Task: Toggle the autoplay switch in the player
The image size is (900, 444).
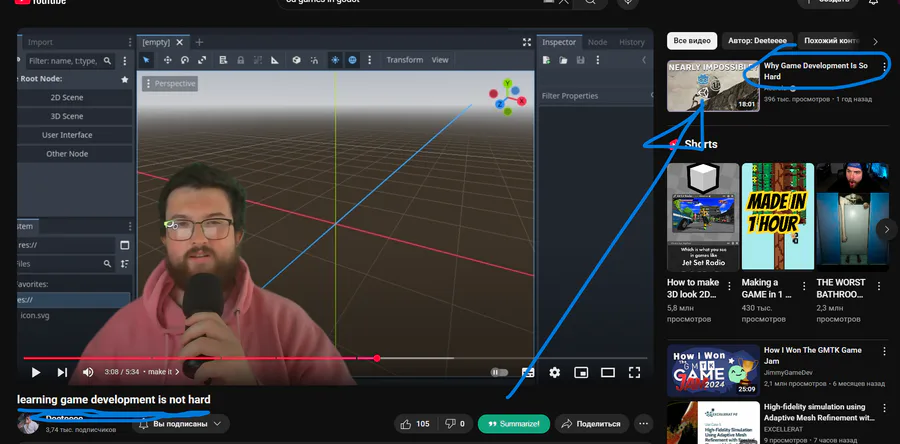Action: (499, 372)
